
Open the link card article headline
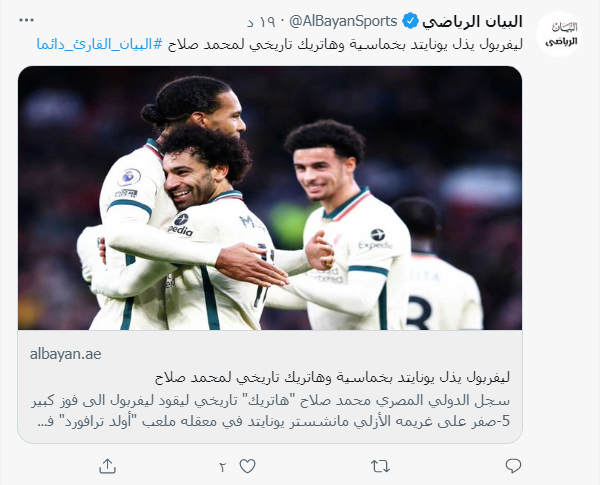click(332, 378)
